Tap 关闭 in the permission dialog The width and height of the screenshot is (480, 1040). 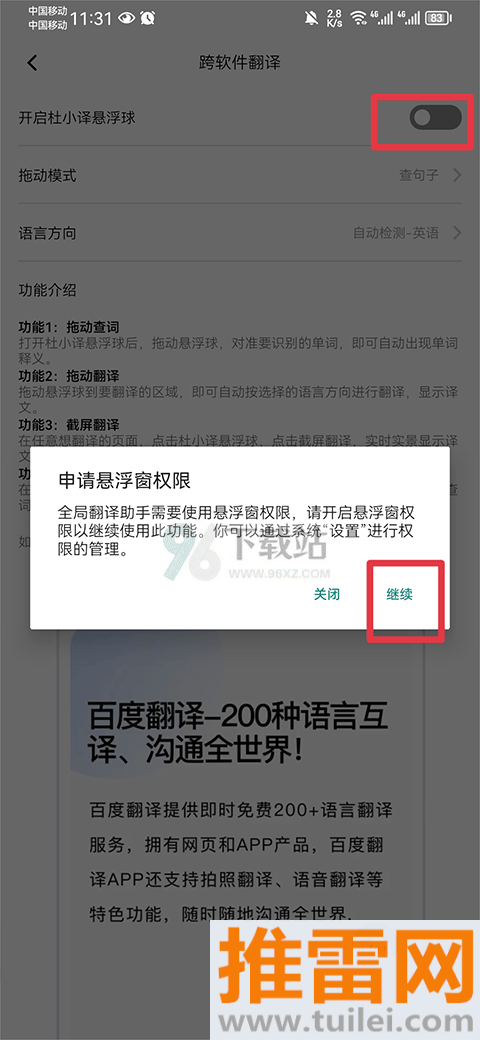(x=327, y=594)
